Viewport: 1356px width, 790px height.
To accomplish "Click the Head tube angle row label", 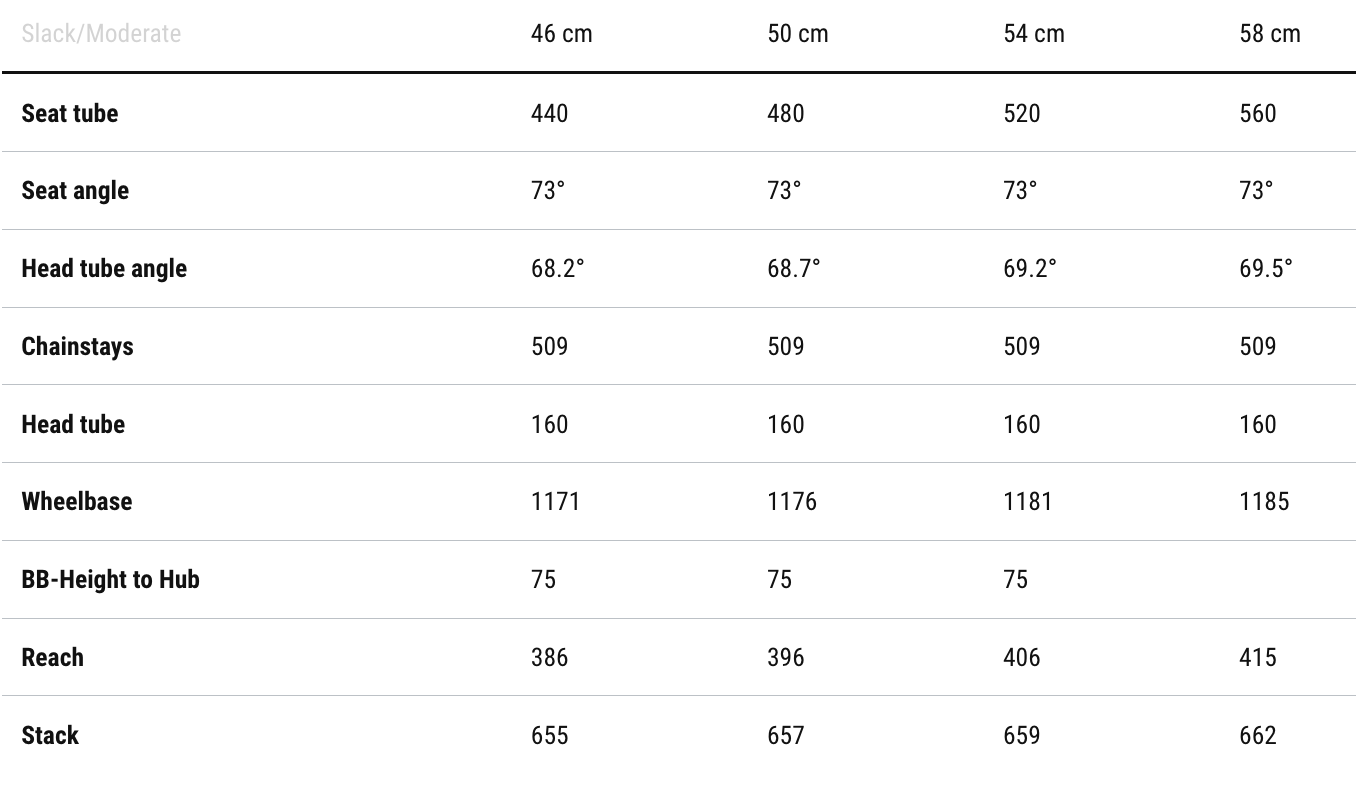I will [104, 268].
